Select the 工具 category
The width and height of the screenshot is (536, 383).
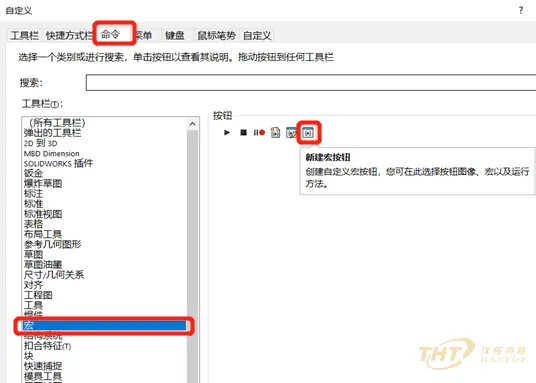click(33, 305)
